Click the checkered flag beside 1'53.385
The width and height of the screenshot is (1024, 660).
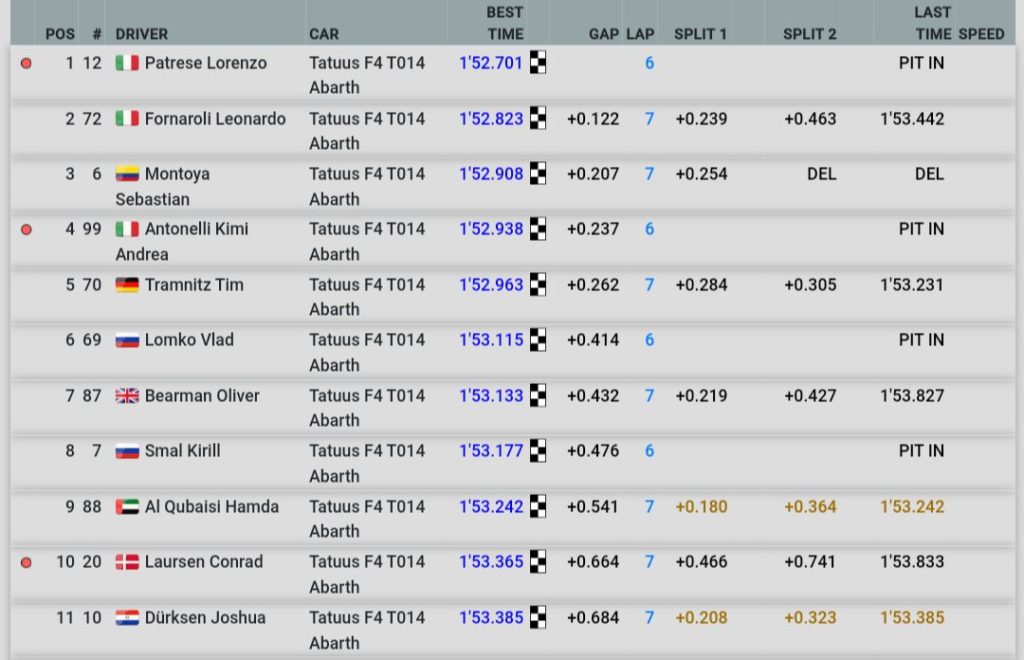tap(539, 617)
